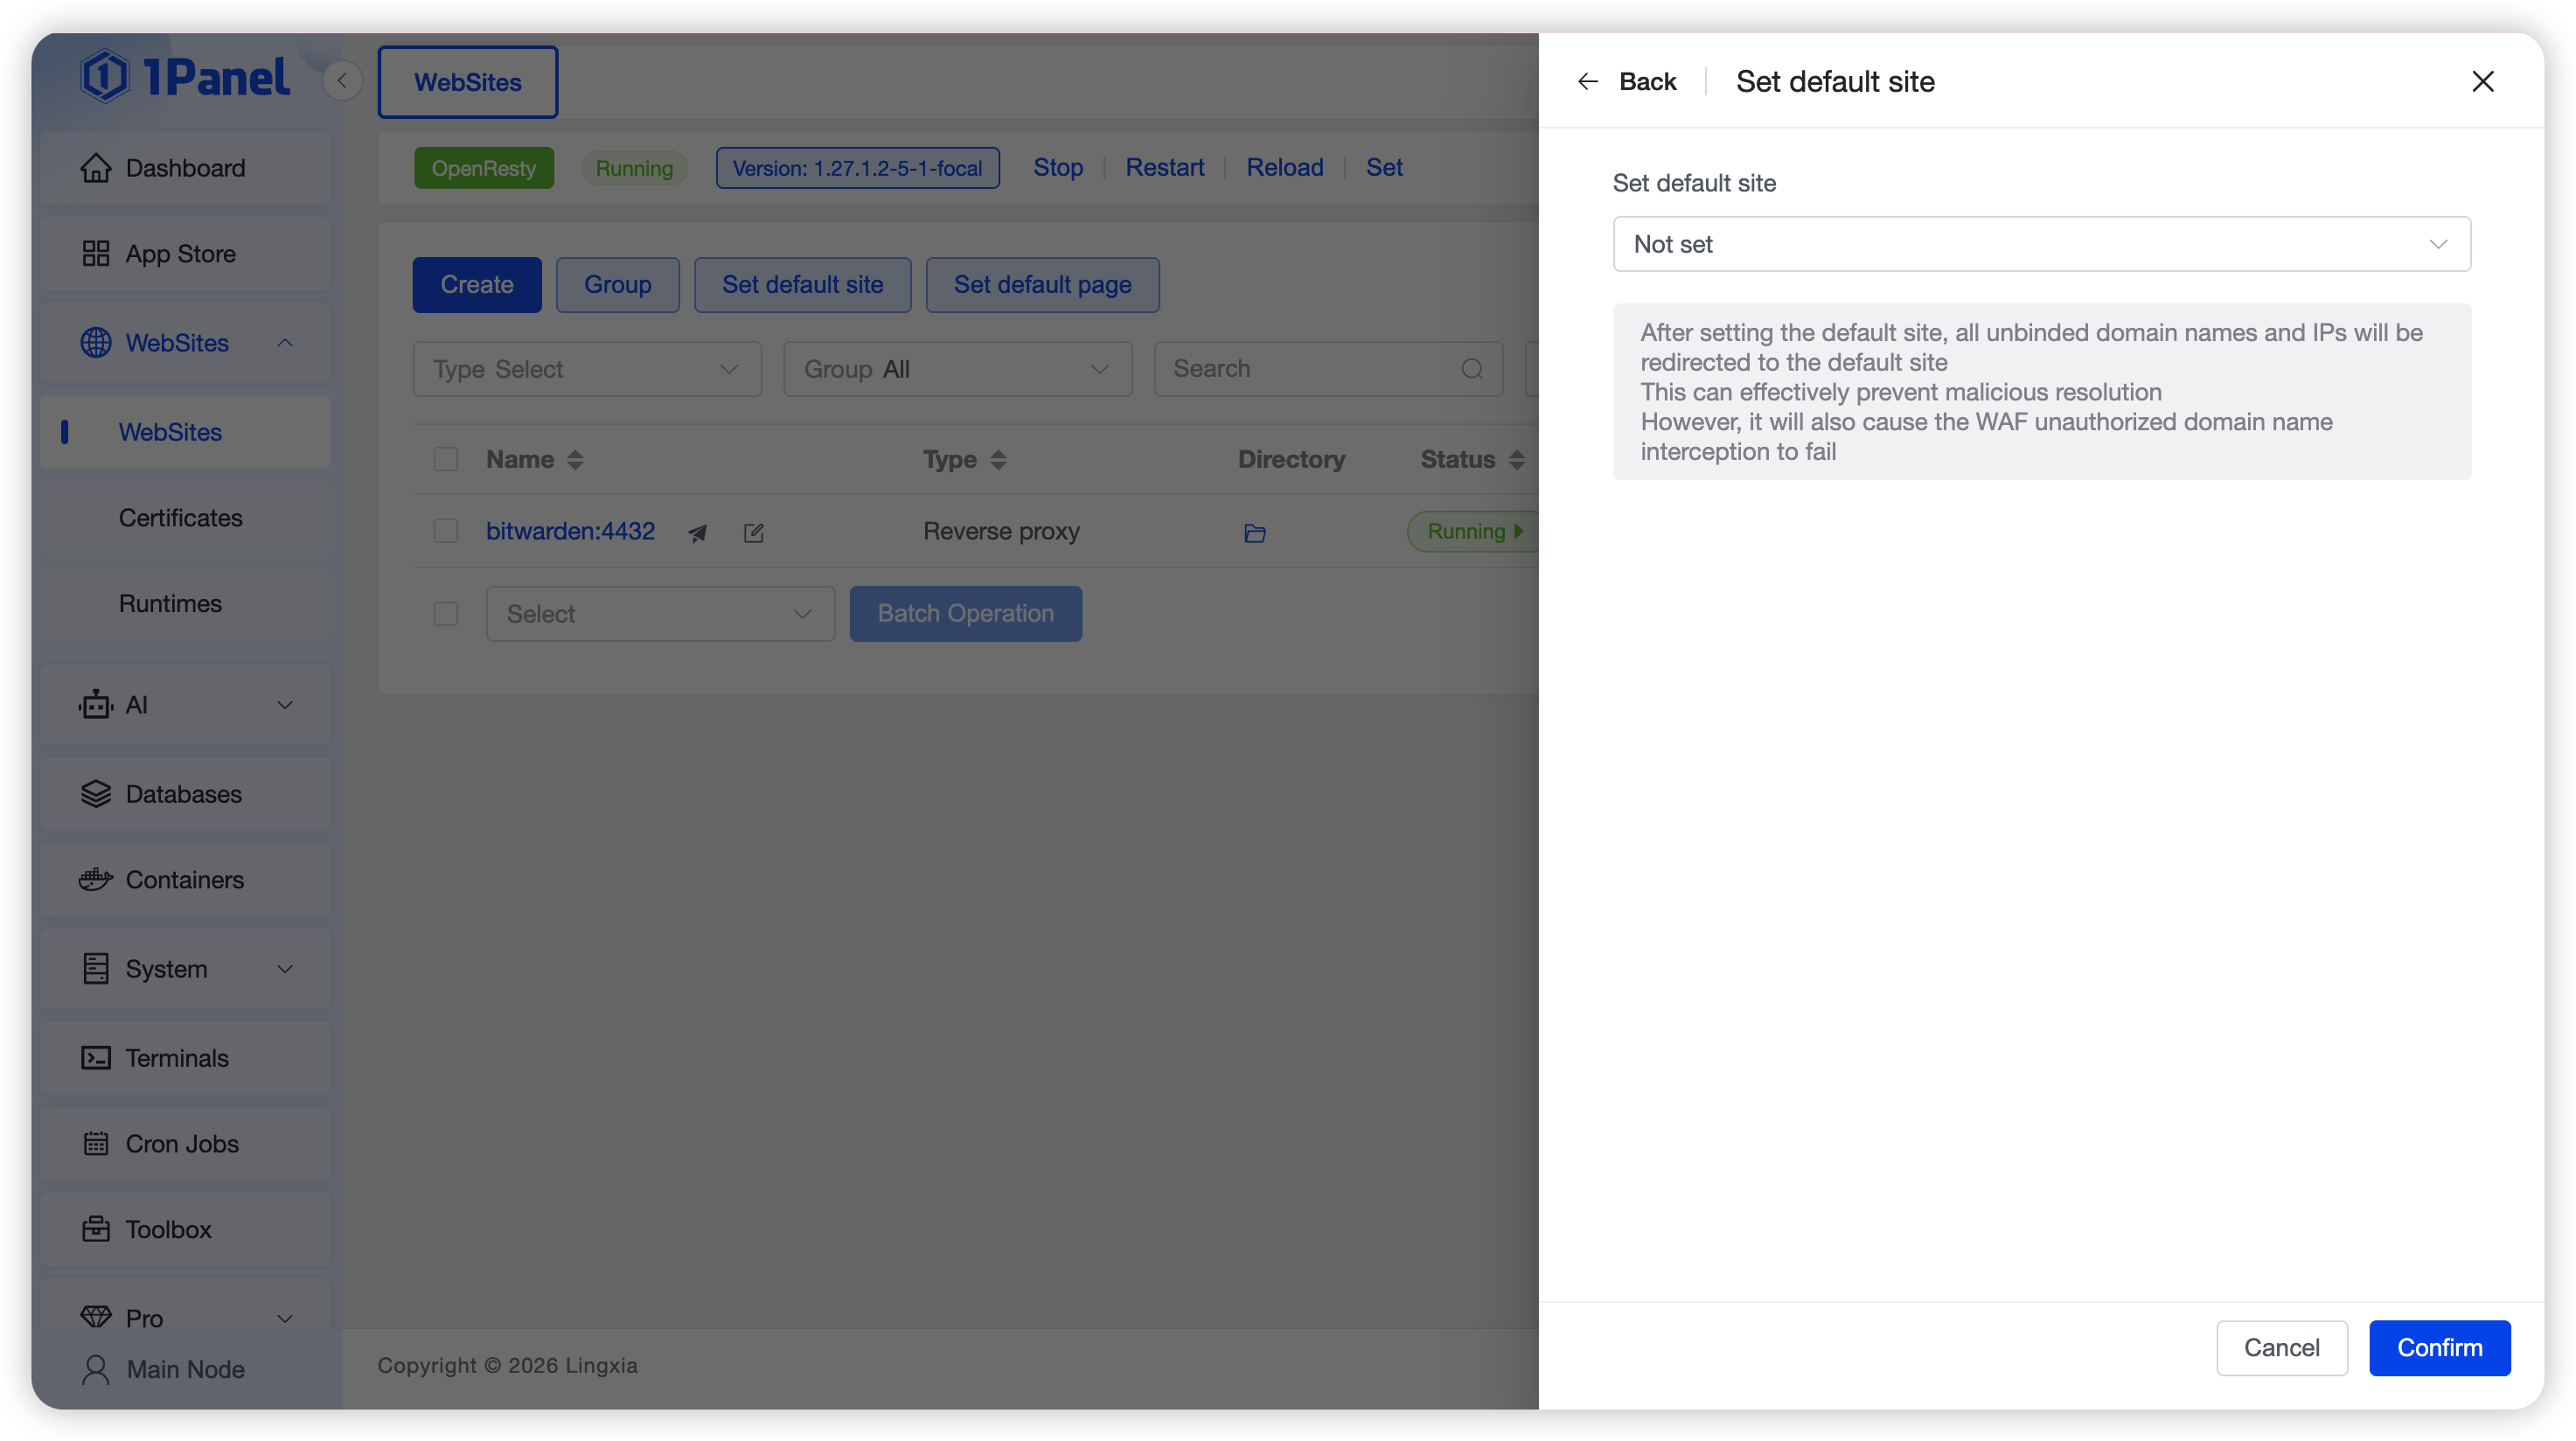
Task: Open the Not set default site dropdown
Action: (x=2041, y=244)
